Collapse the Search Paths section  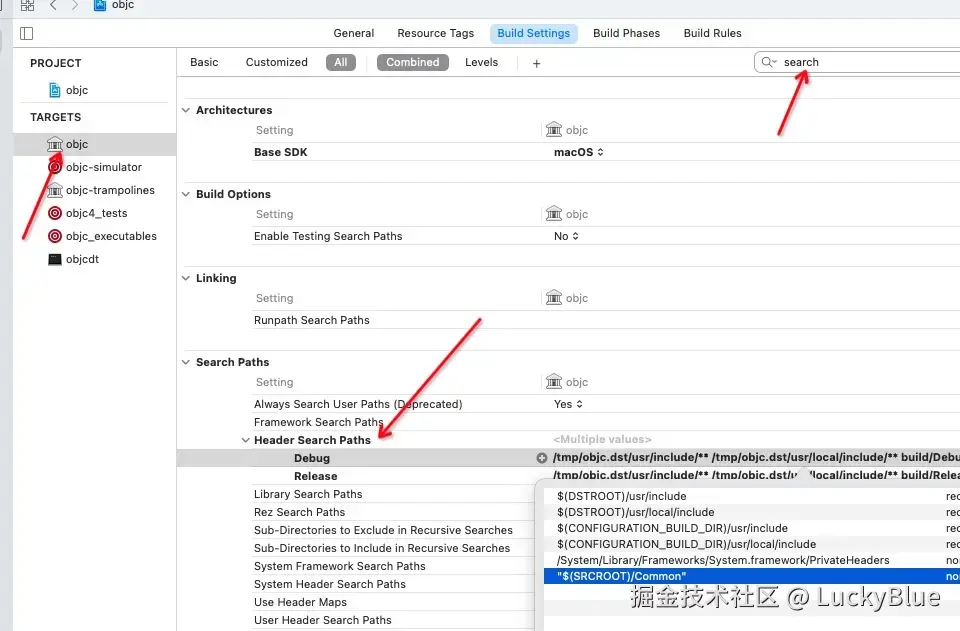pyautogui.click(x=186, y=362)
